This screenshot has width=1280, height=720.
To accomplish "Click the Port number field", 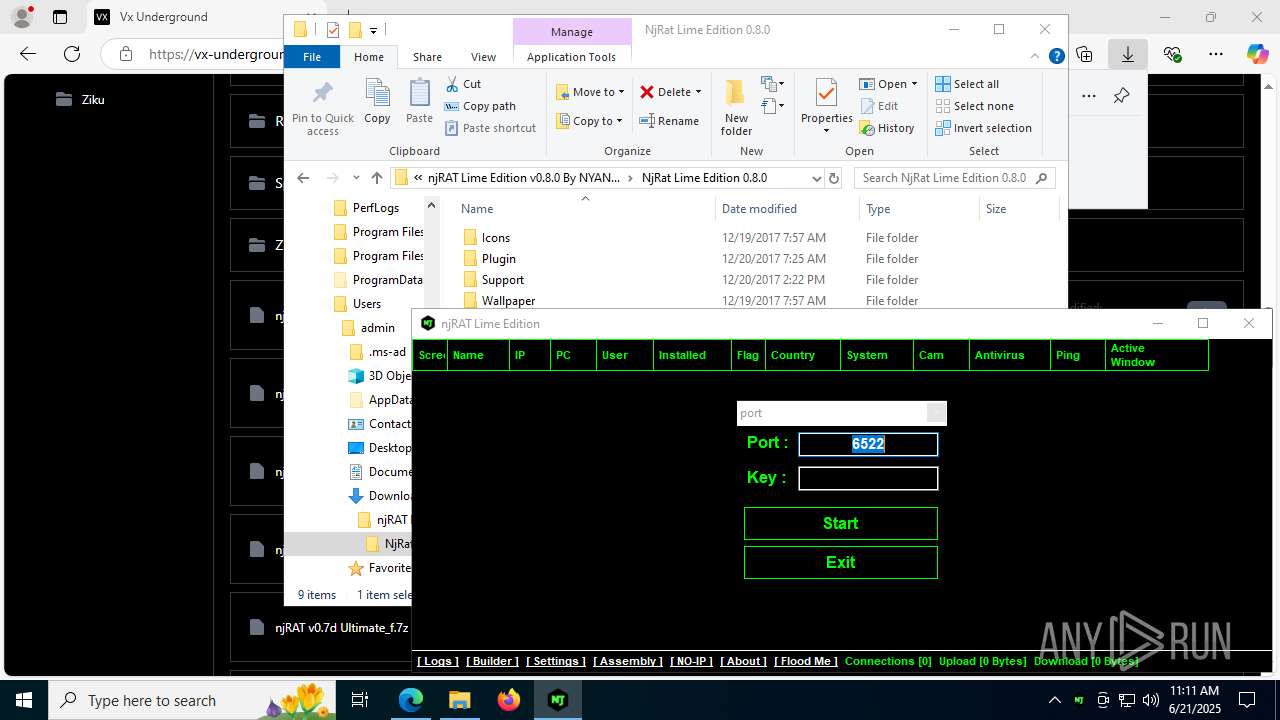I will 868,444.
